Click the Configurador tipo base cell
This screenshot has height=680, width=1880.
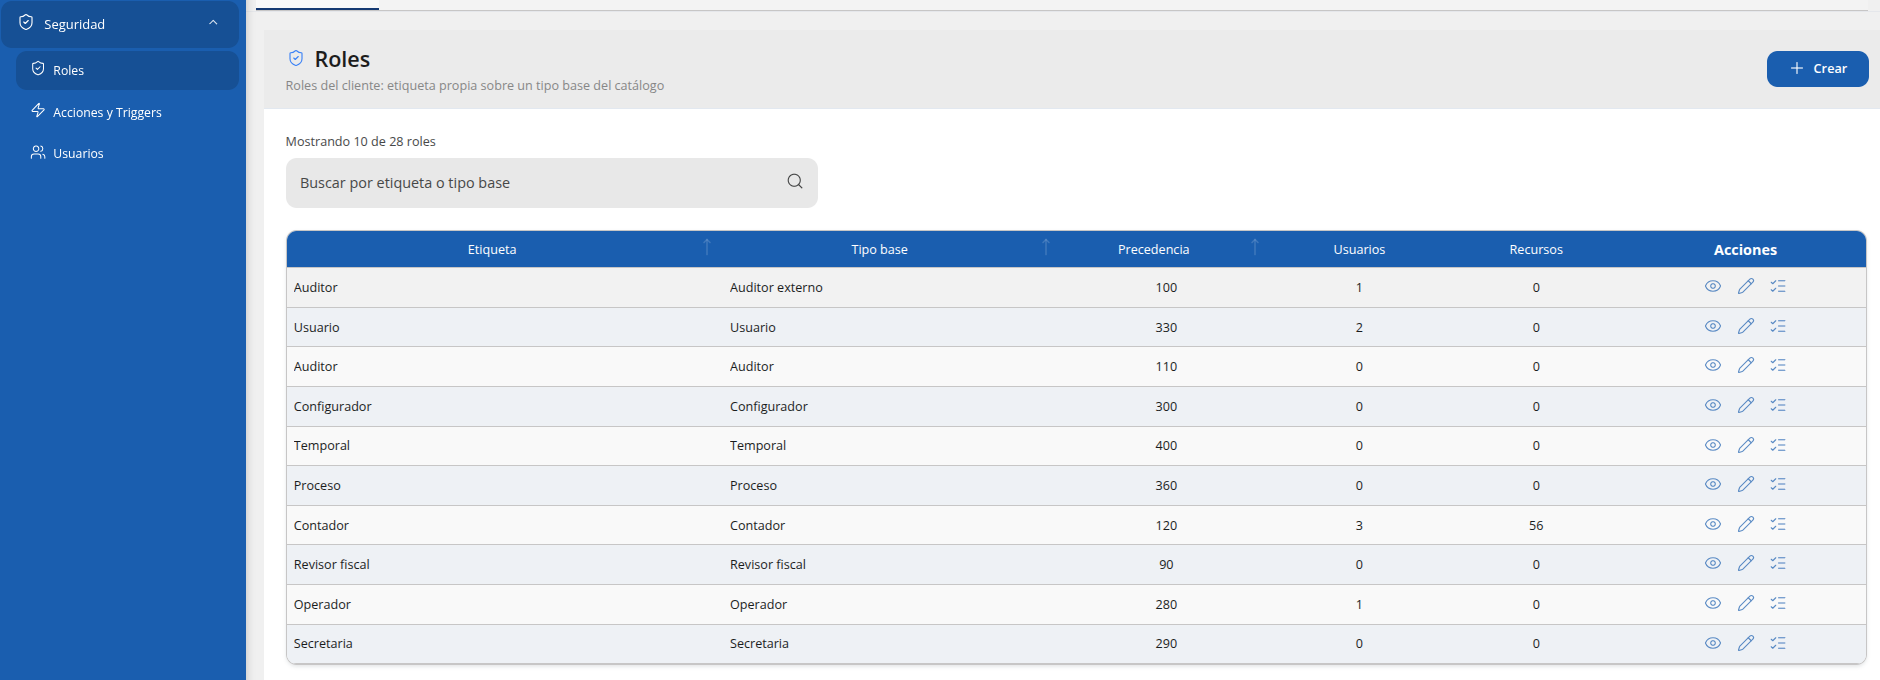click(768, 407)
